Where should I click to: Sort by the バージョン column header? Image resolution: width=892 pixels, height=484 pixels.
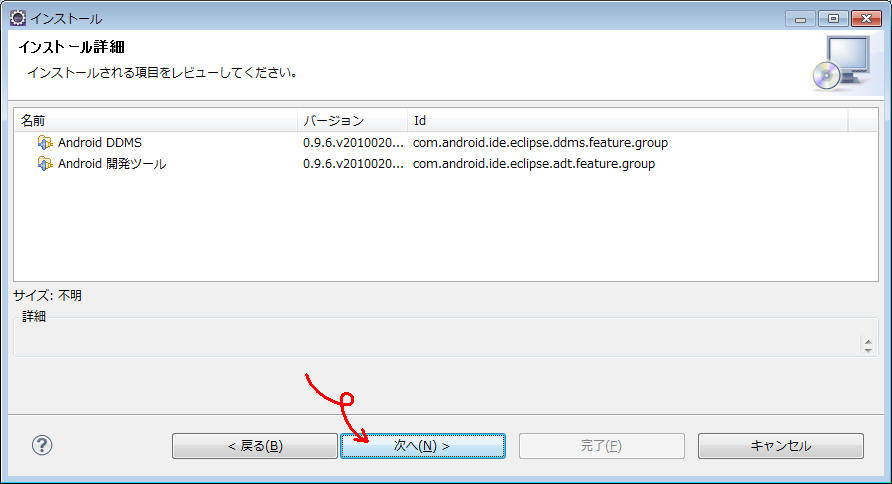pyautogui.click(x=352, y=121)
